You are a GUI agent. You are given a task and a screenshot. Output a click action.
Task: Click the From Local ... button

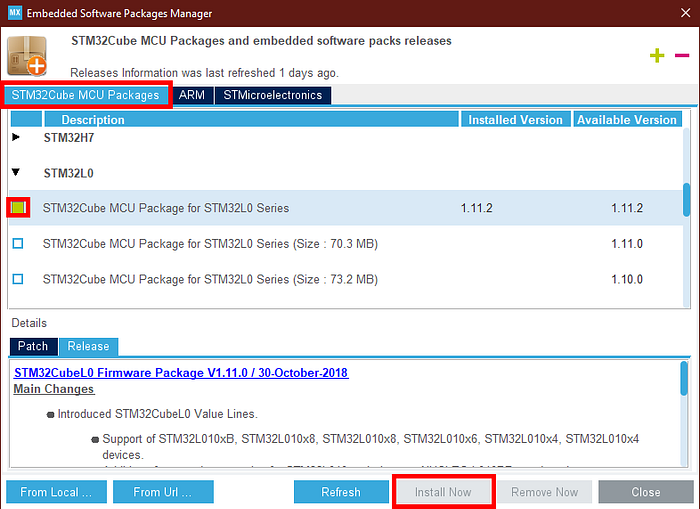coord(56,492)
